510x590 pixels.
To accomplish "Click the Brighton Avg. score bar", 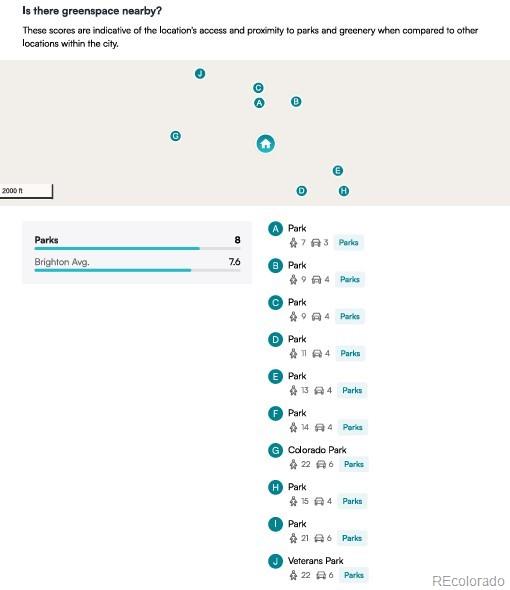I will tap(137, 270).
